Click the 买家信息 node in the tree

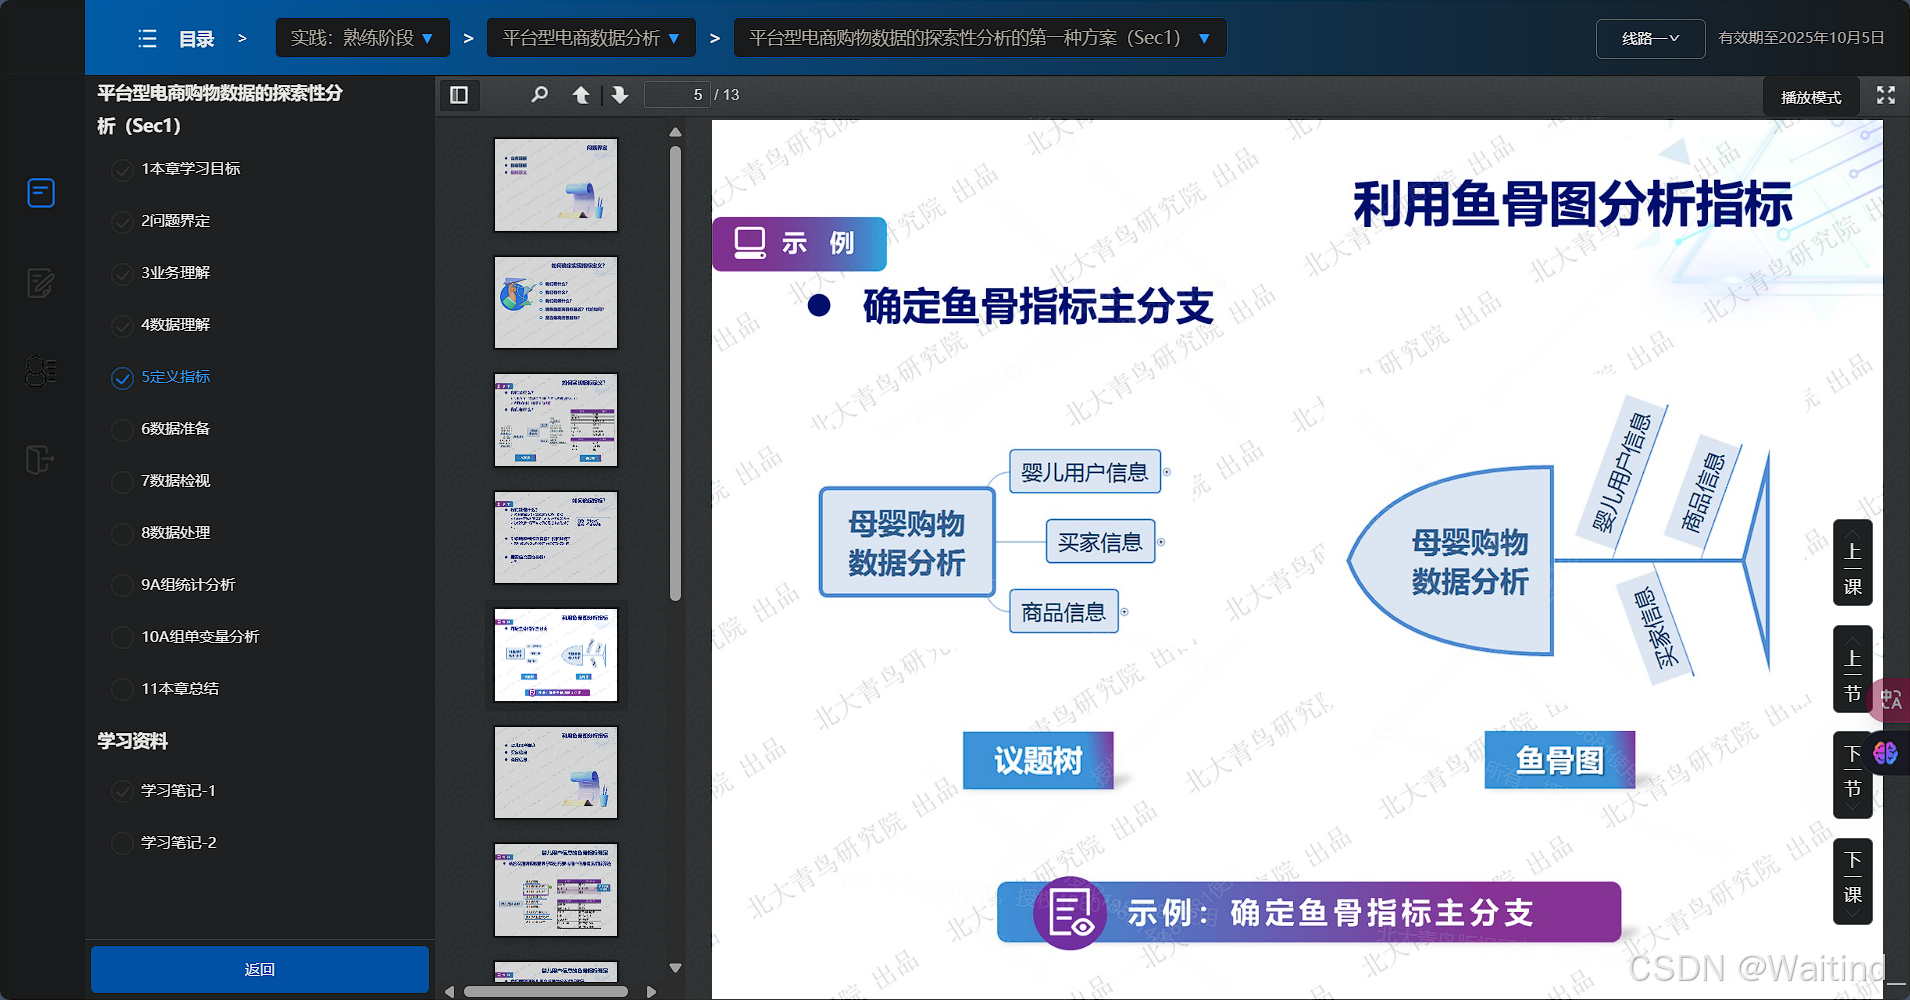(1100, 542)
